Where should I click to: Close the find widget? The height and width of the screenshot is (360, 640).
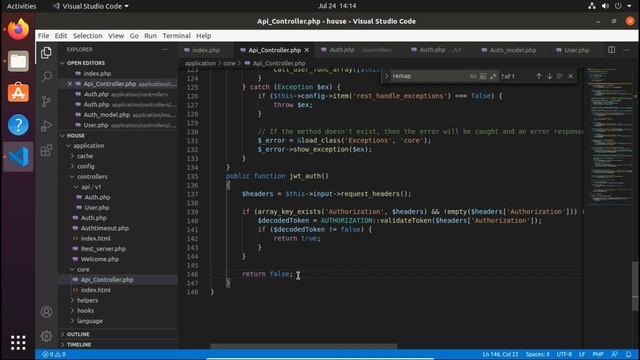coord(571,76)
